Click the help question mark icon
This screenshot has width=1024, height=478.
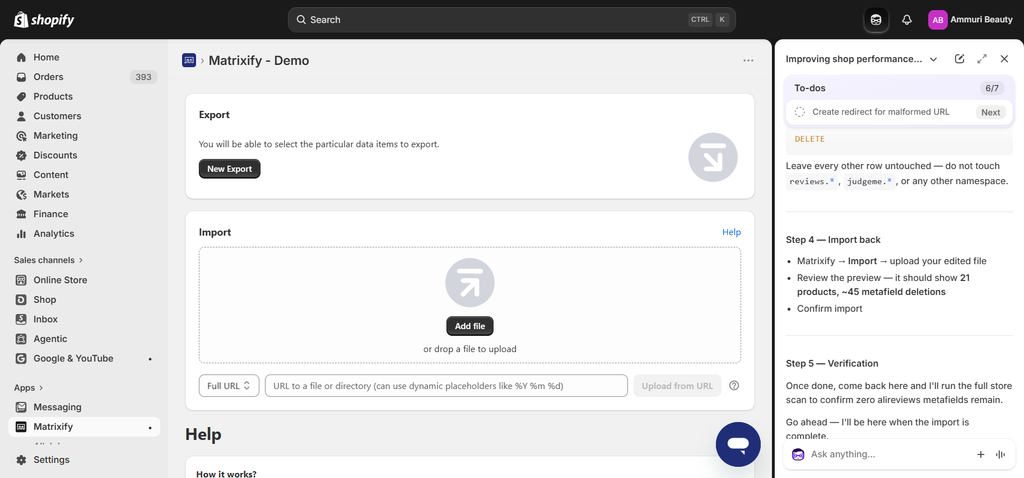(x=734, y=386)
